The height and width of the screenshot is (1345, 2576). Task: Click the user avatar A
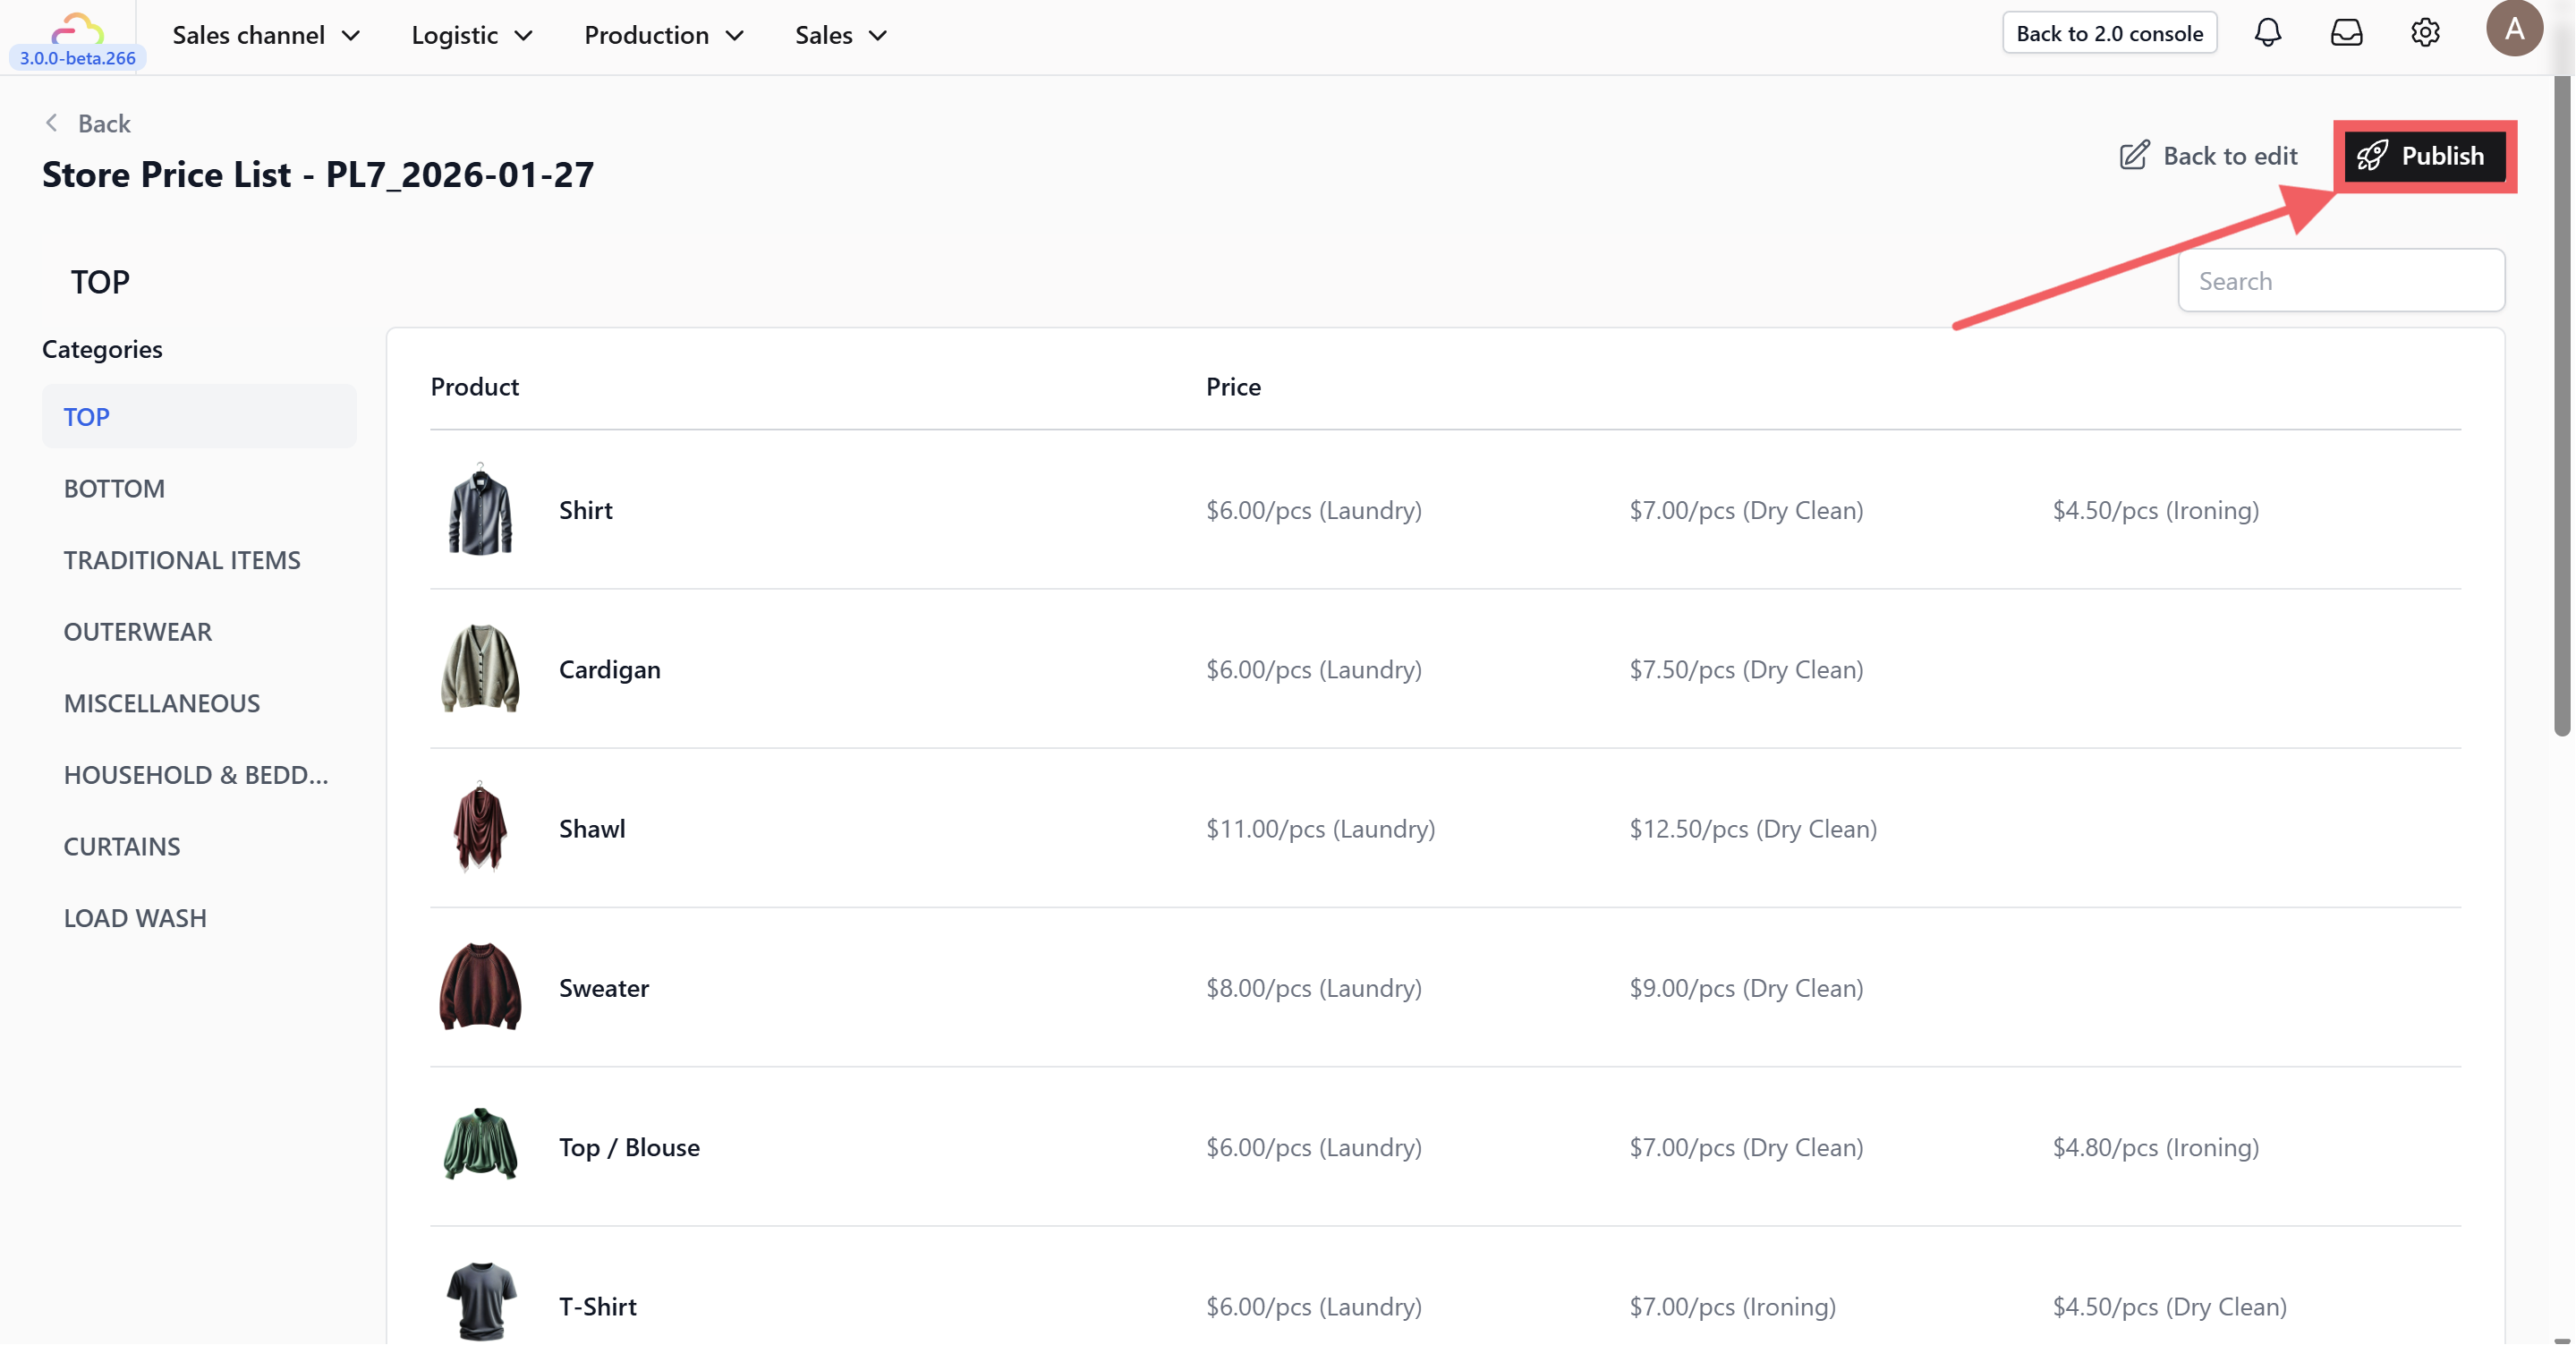click(x=2513, y=29)
